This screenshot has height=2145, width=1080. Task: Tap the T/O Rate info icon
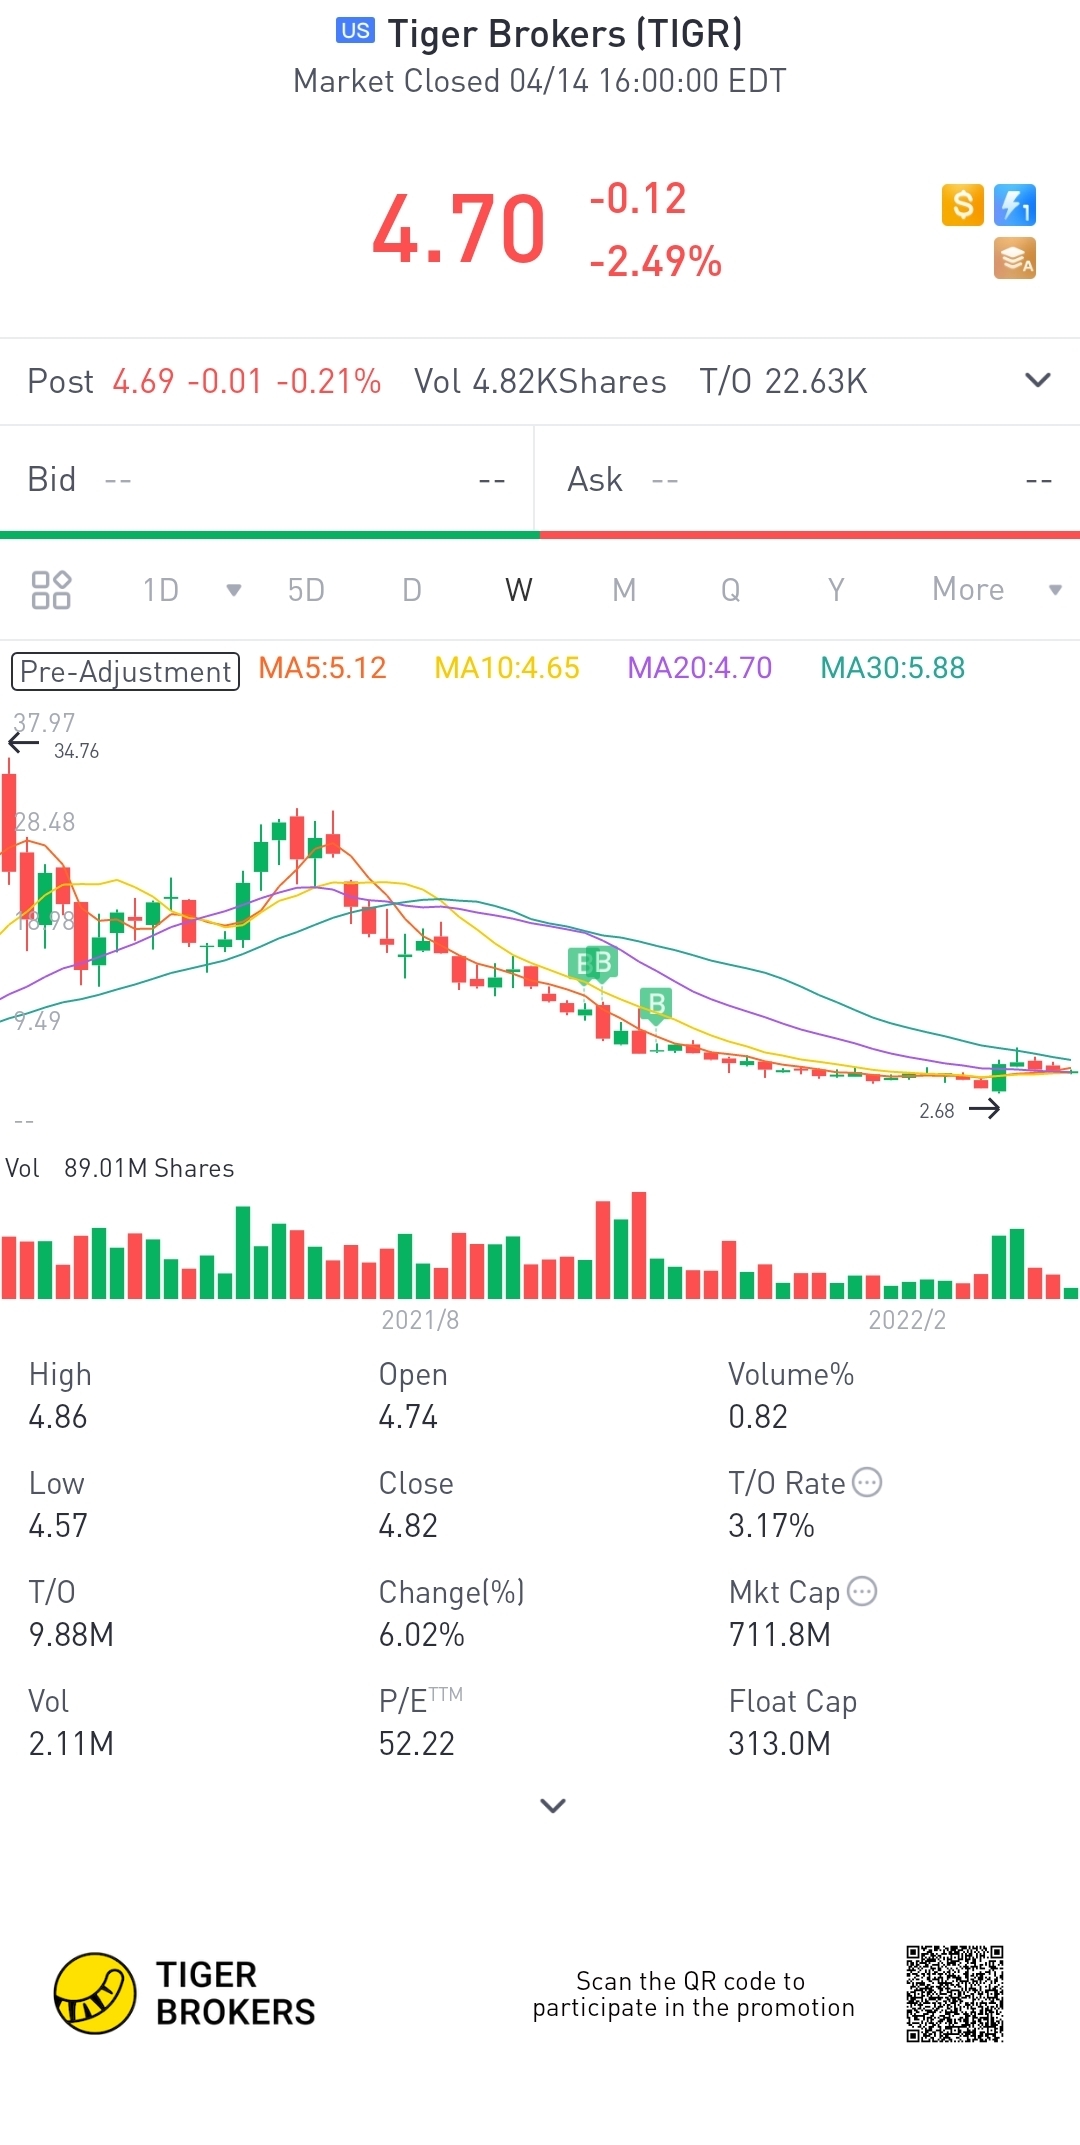(x=867, y=1482)
